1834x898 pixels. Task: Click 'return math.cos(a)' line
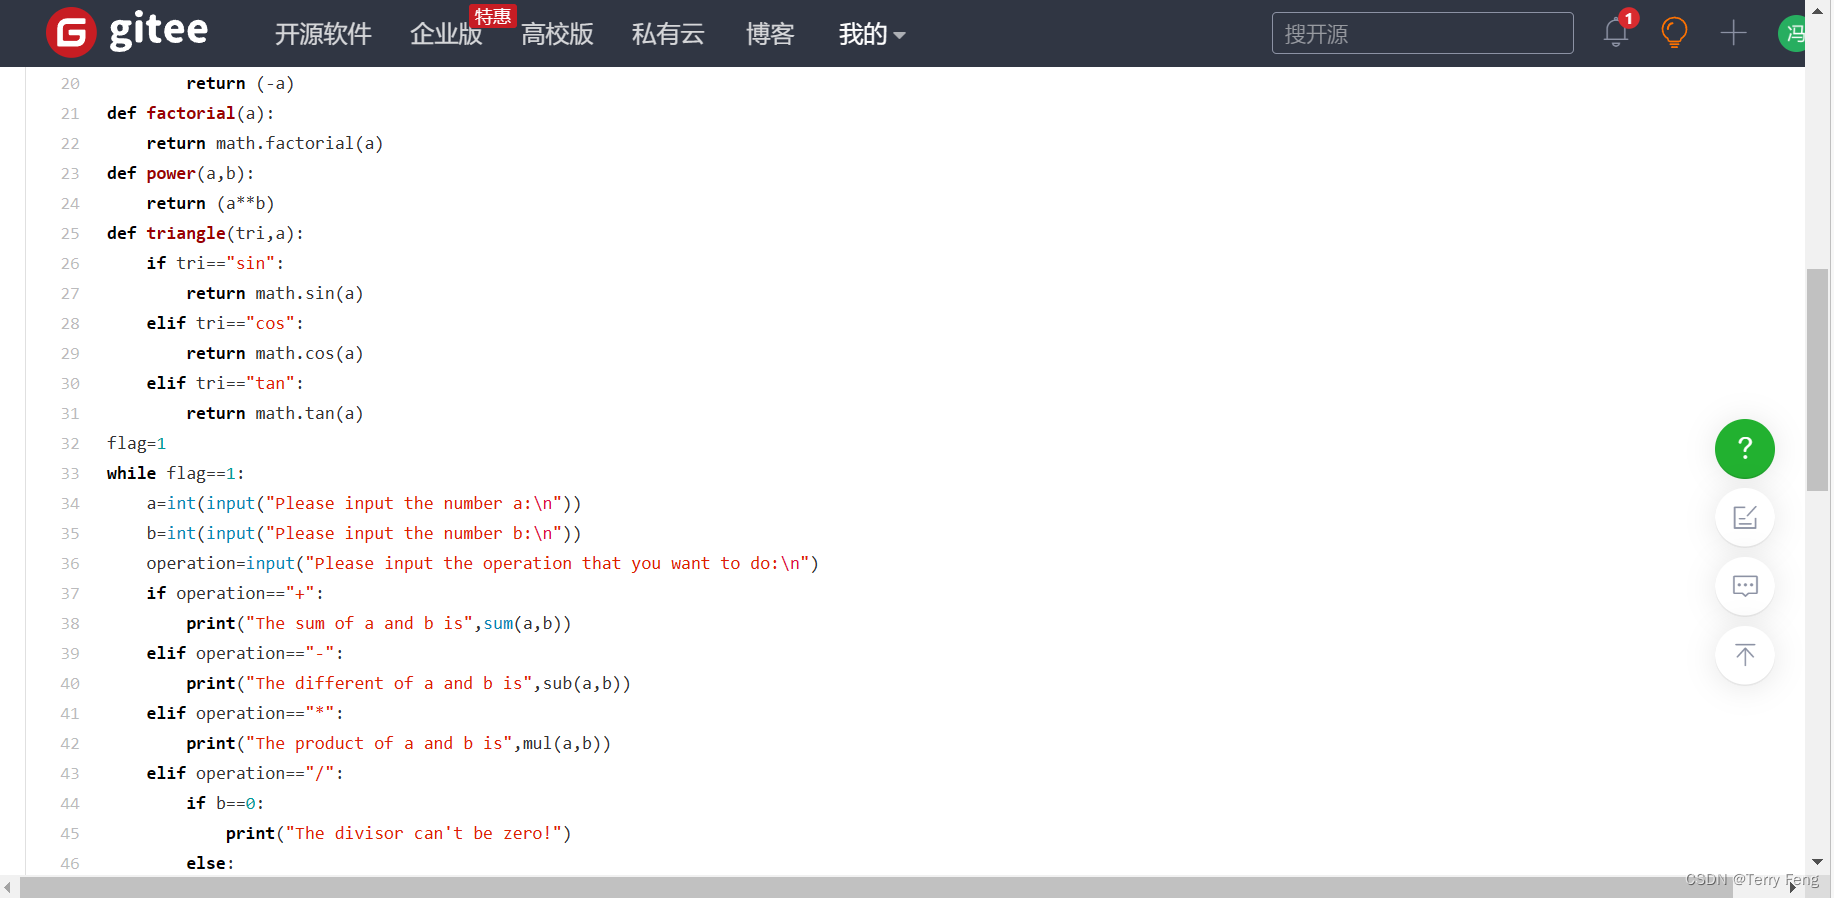275,354
